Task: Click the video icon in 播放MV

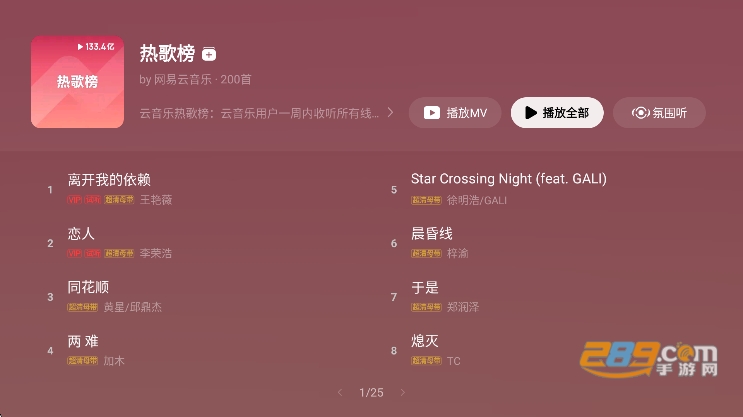Action: point(432,113)
